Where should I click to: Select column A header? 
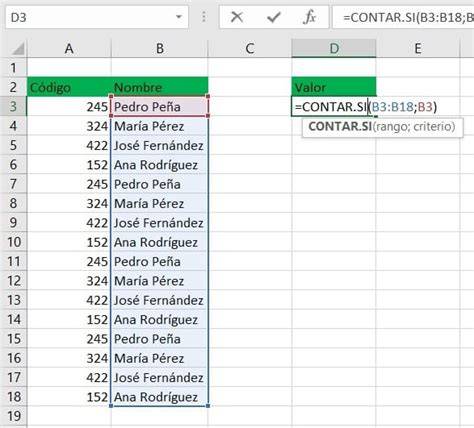(69, 49)
